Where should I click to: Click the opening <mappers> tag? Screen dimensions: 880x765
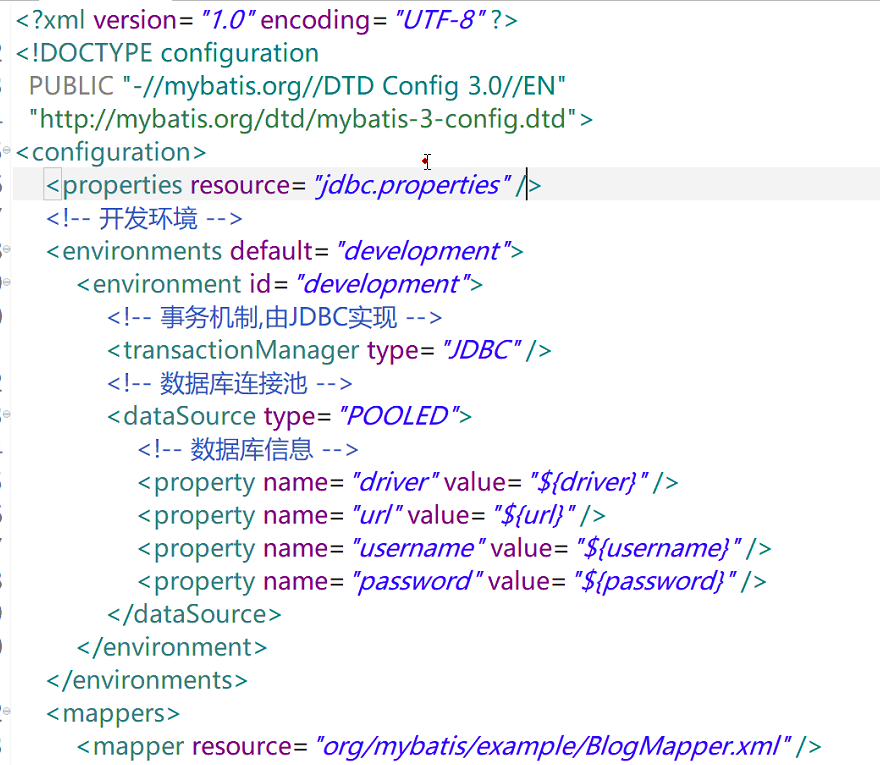[113, 714]
